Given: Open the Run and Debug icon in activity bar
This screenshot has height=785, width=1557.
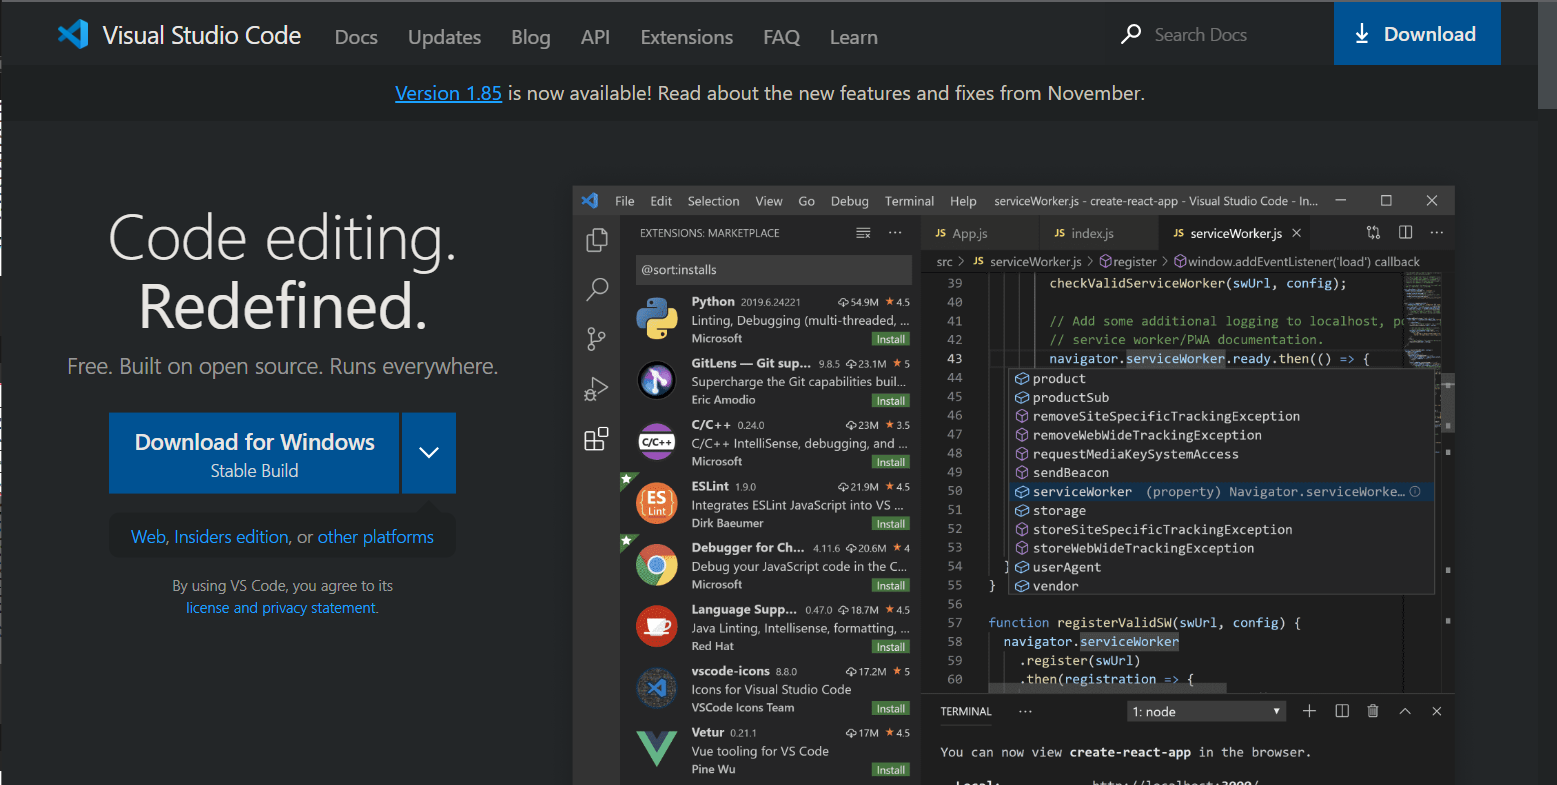Looking at the screenshot, I should coord(597,389).
